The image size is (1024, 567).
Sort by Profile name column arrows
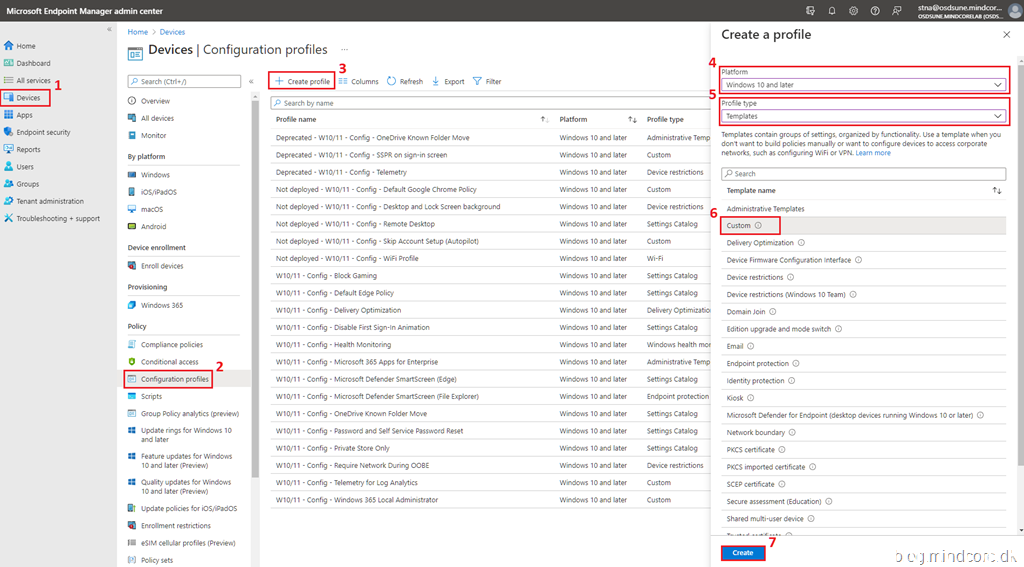545,120
